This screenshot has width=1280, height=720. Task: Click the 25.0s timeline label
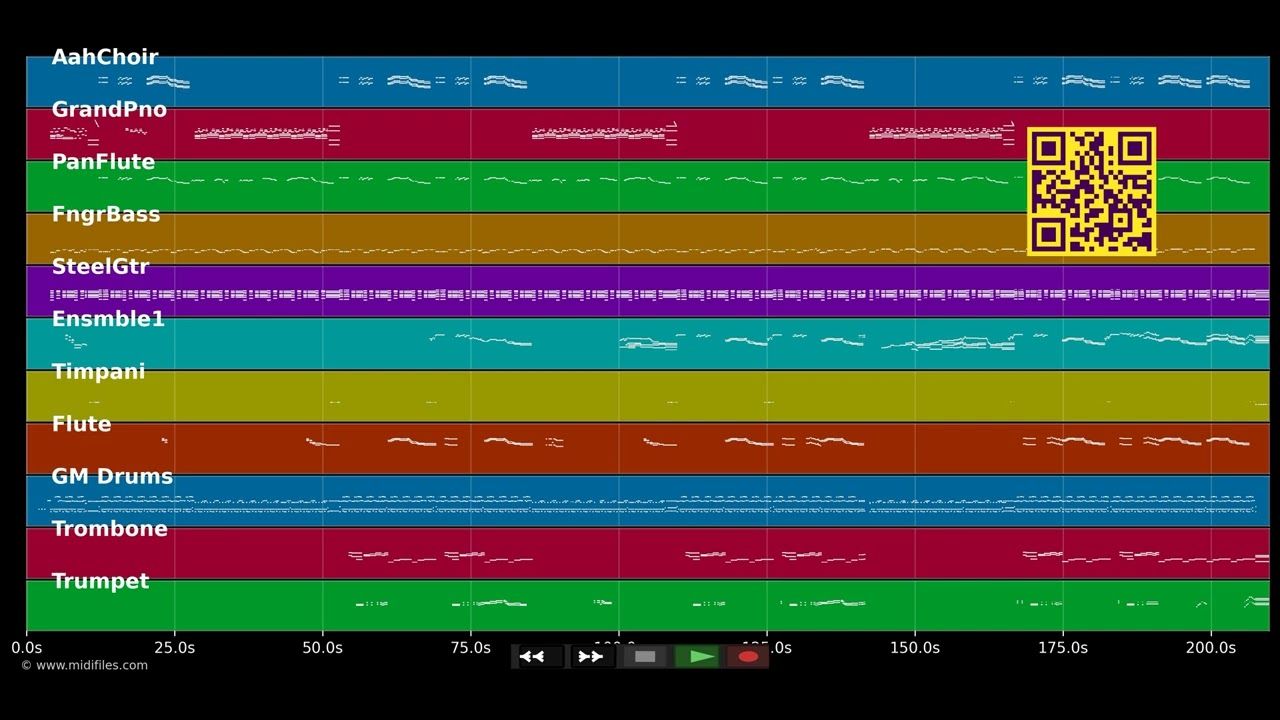(x=174, y=648)
